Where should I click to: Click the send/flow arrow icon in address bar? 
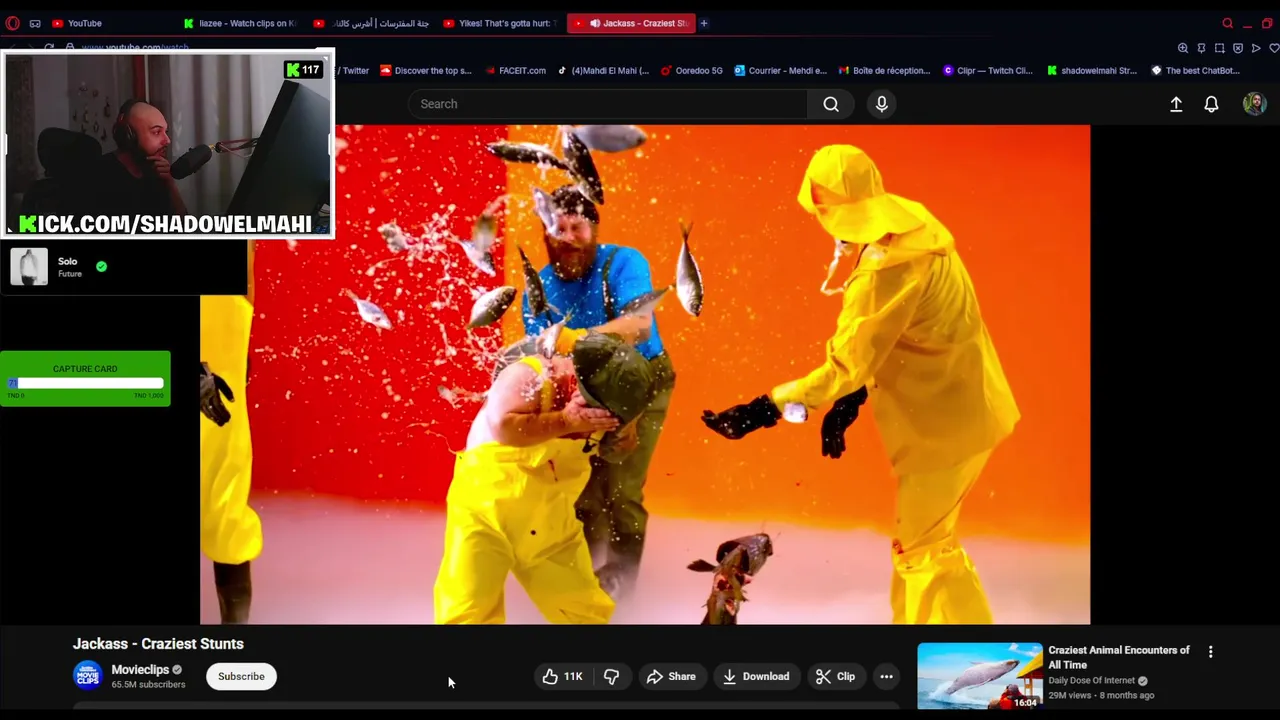1256,48
